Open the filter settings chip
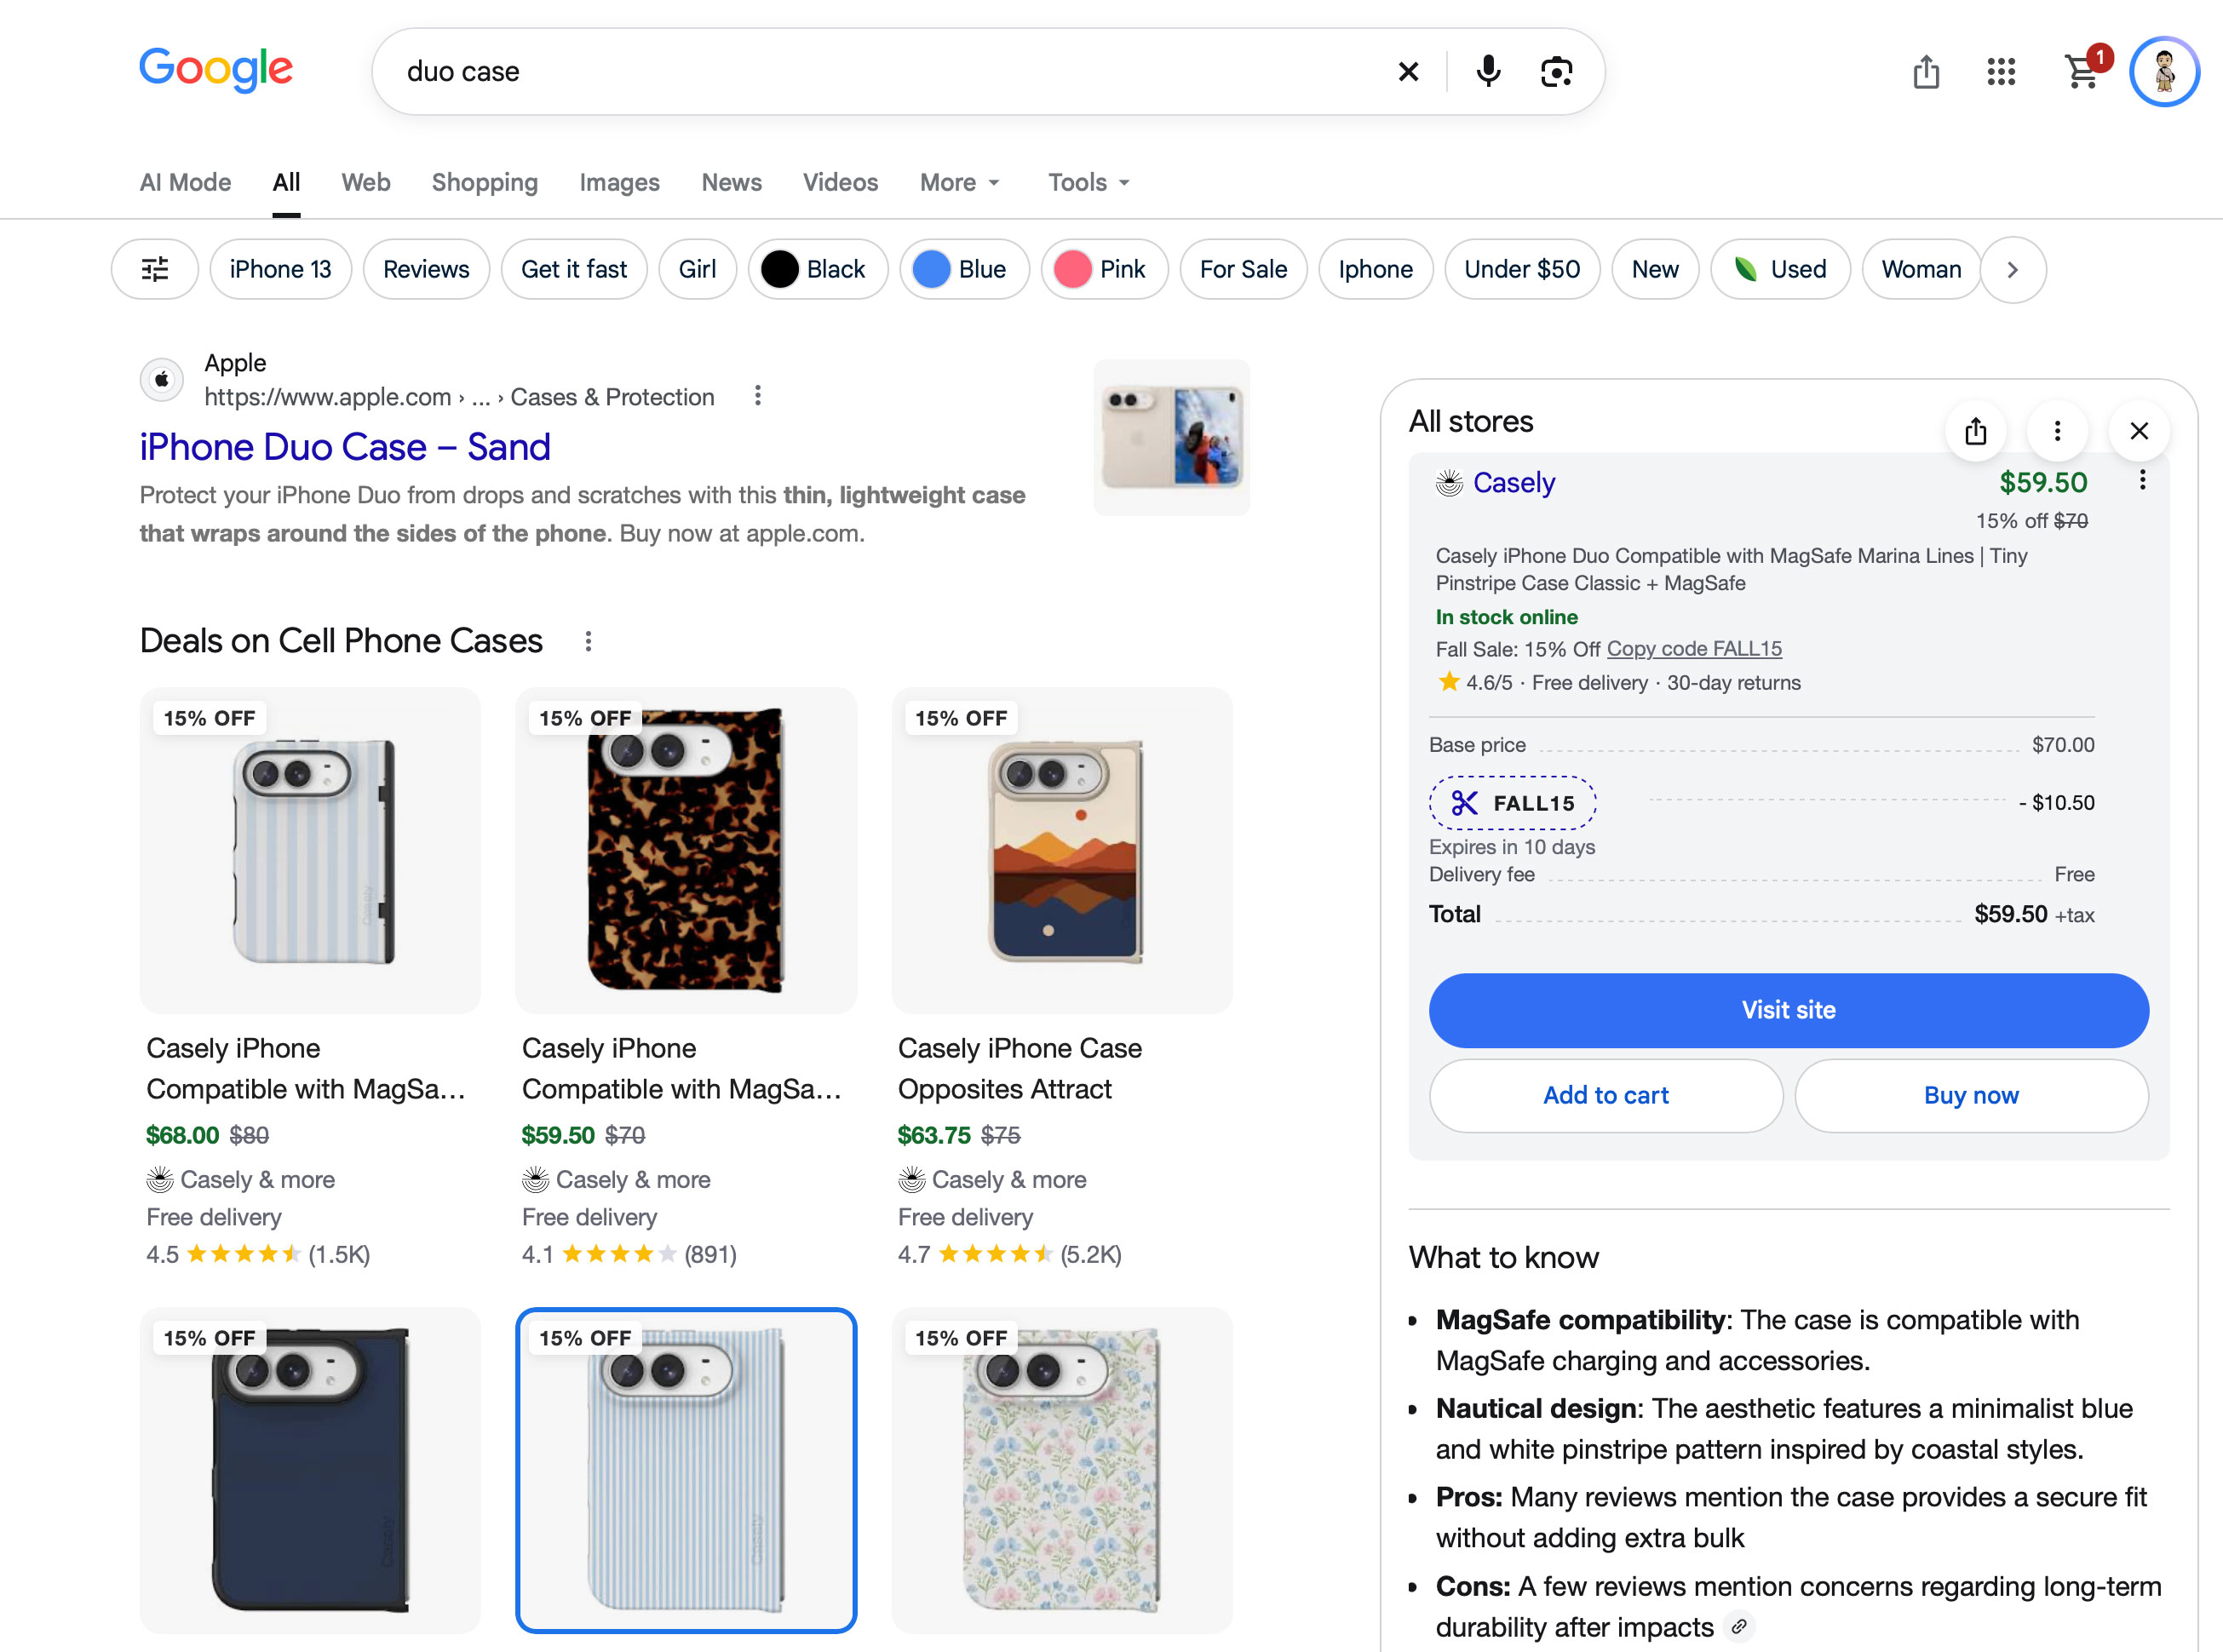This screenshot has width=2223, height=1652. (155, 269)
